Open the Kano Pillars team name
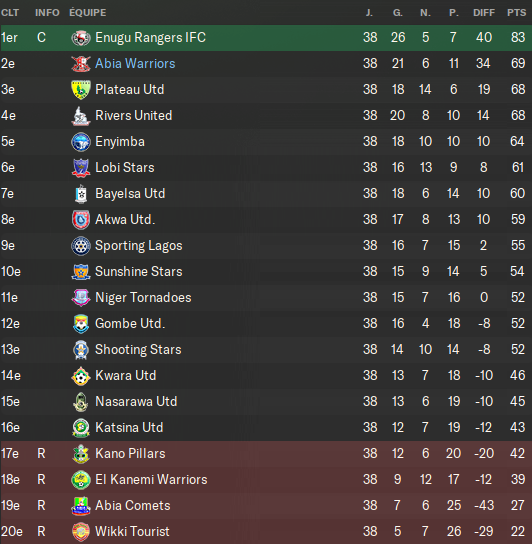Screen dimensions: 532x544 pyautogui.click(x=130, y=453)
